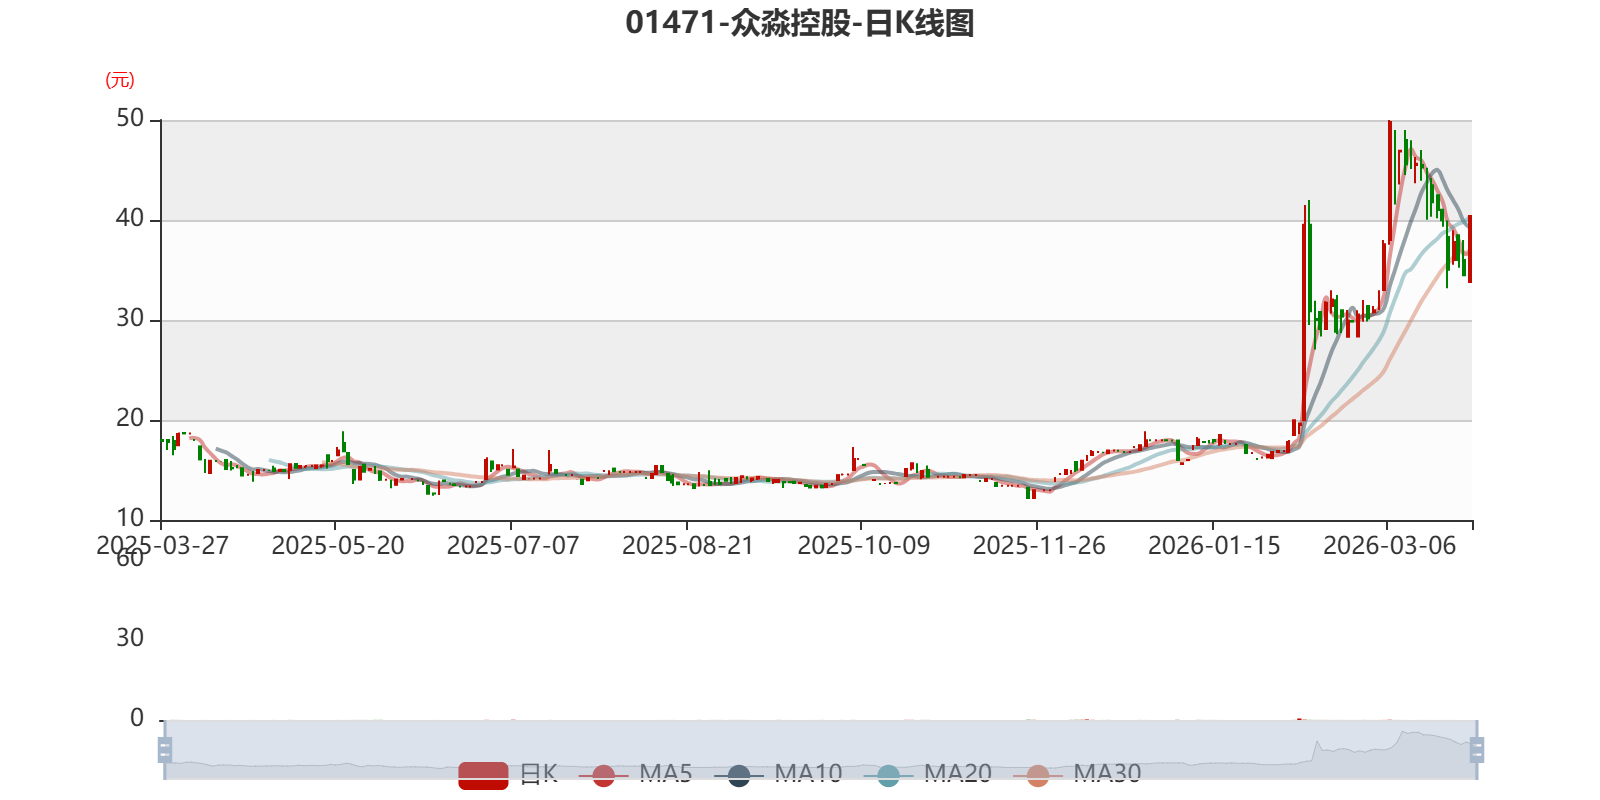Image resolution: width=1600 pixels, height=800 pixels.
Task: Click the right data zoom slider handle
Action: tap(1477, 749)
